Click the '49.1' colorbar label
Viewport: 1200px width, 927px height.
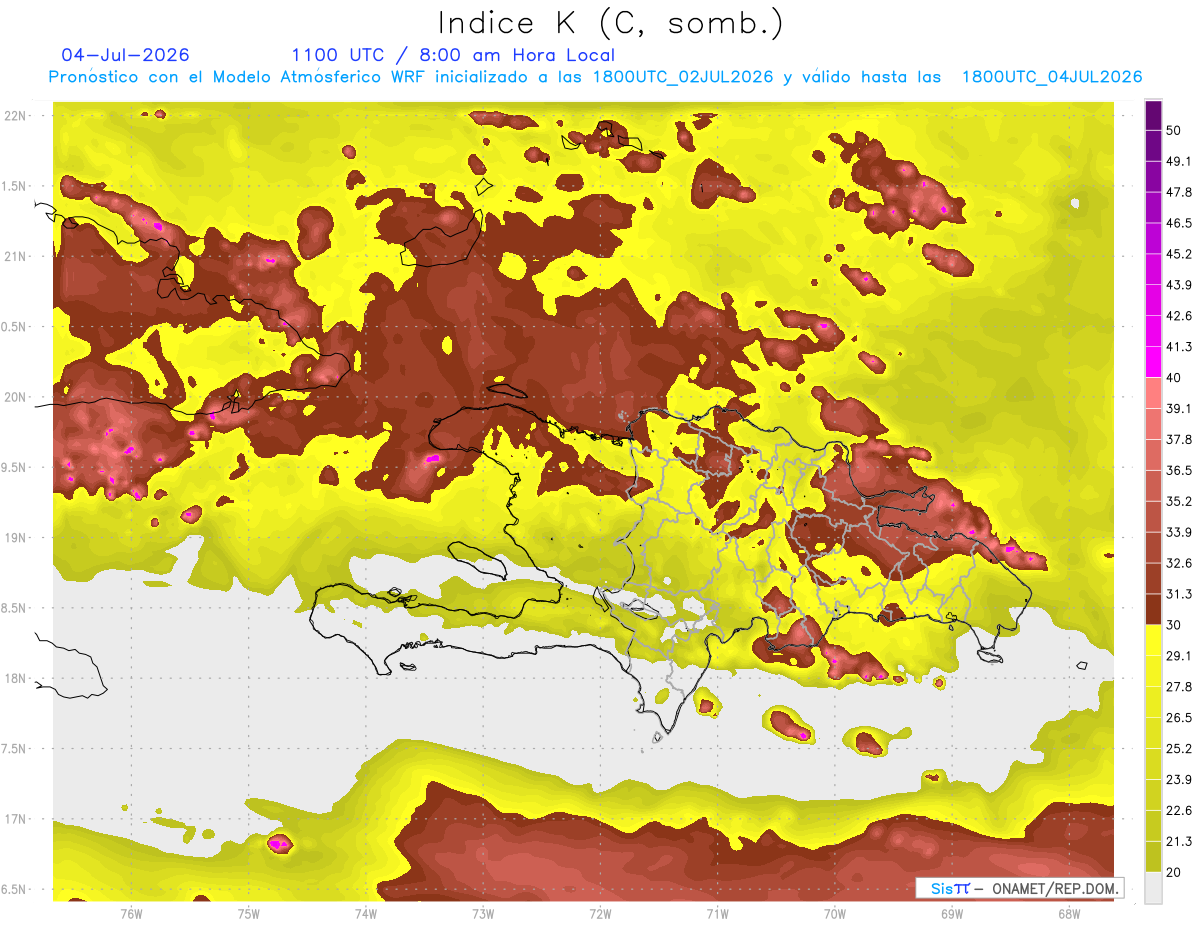point(1179,161)
